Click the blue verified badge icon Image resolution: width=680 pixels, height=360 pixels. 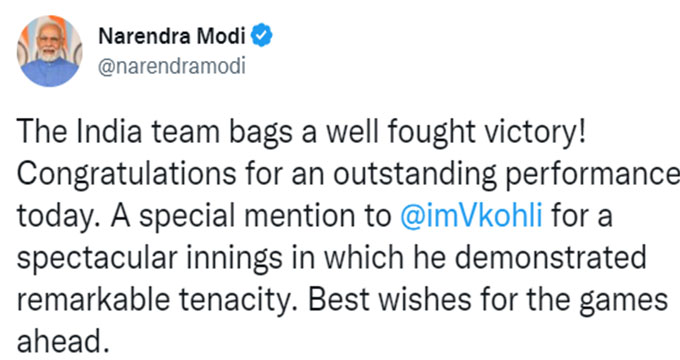(262, 36)
